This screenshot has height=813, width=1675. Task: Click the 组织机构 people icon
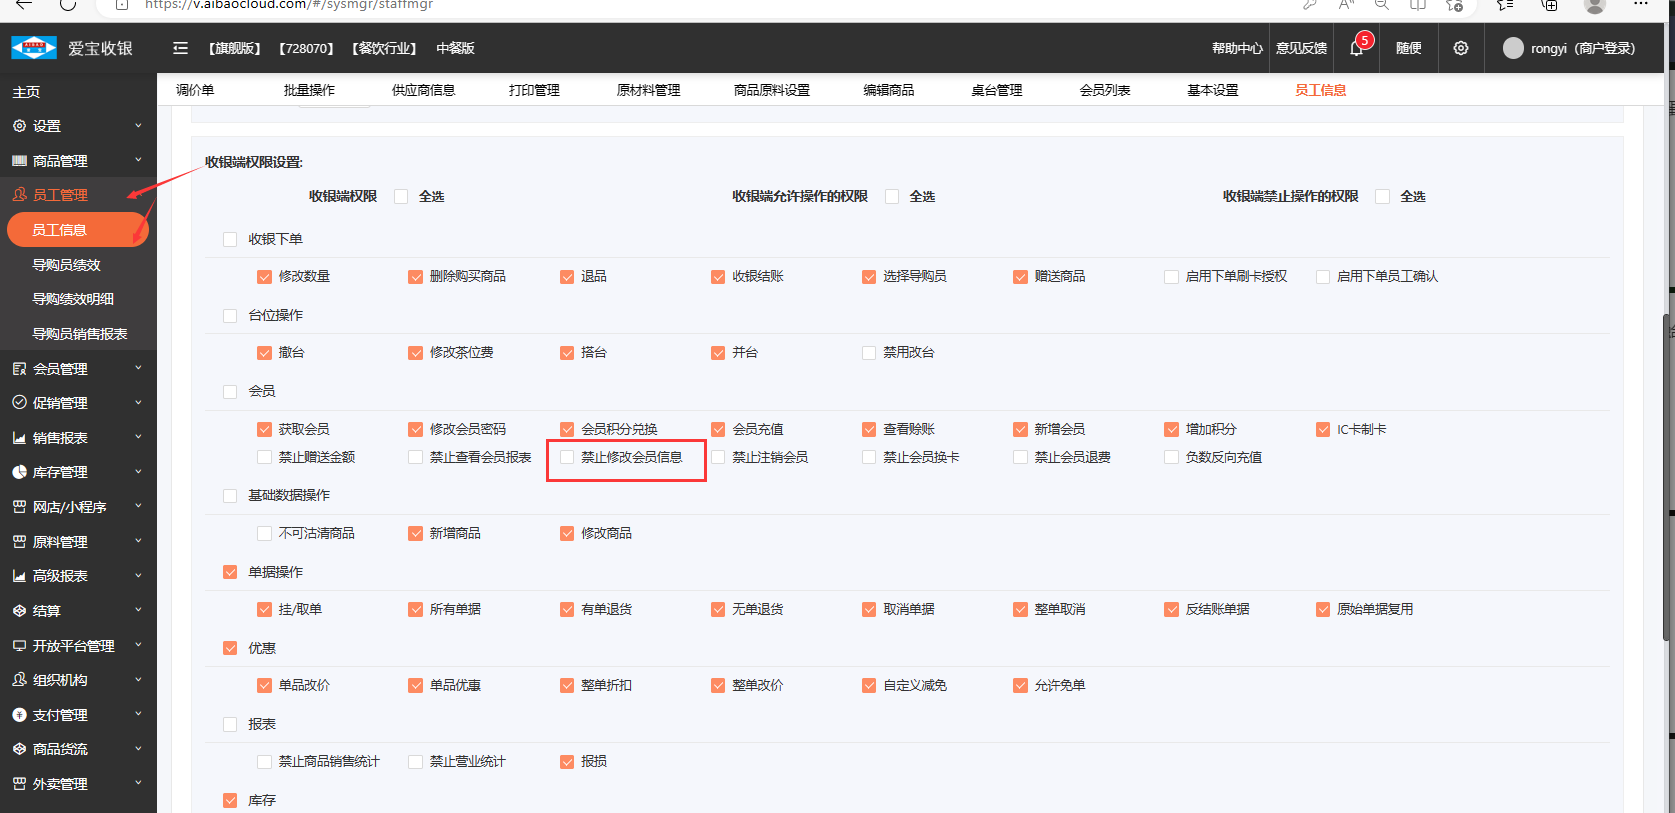(19, 680)
